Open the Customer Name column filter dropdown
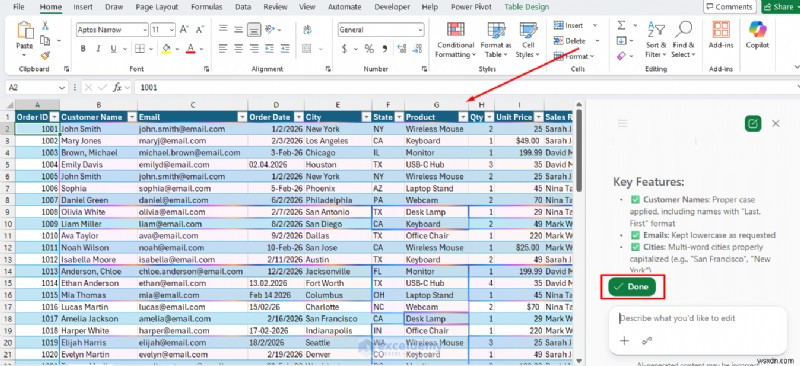800x366 pixels. 132,117
